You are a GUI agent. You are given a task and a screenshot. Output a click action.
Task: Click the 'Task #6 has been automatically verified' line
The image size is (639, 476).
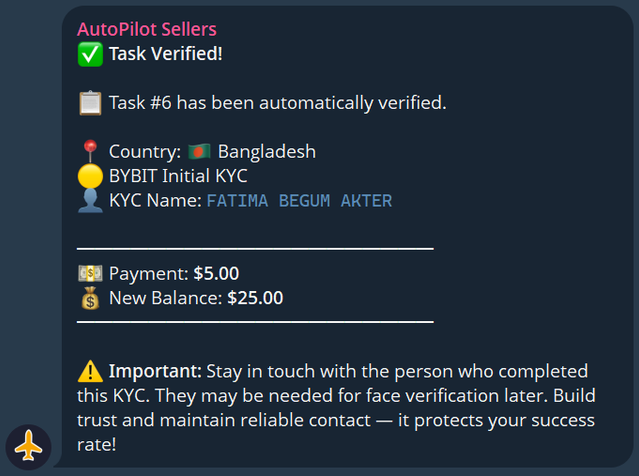(277, 103)
